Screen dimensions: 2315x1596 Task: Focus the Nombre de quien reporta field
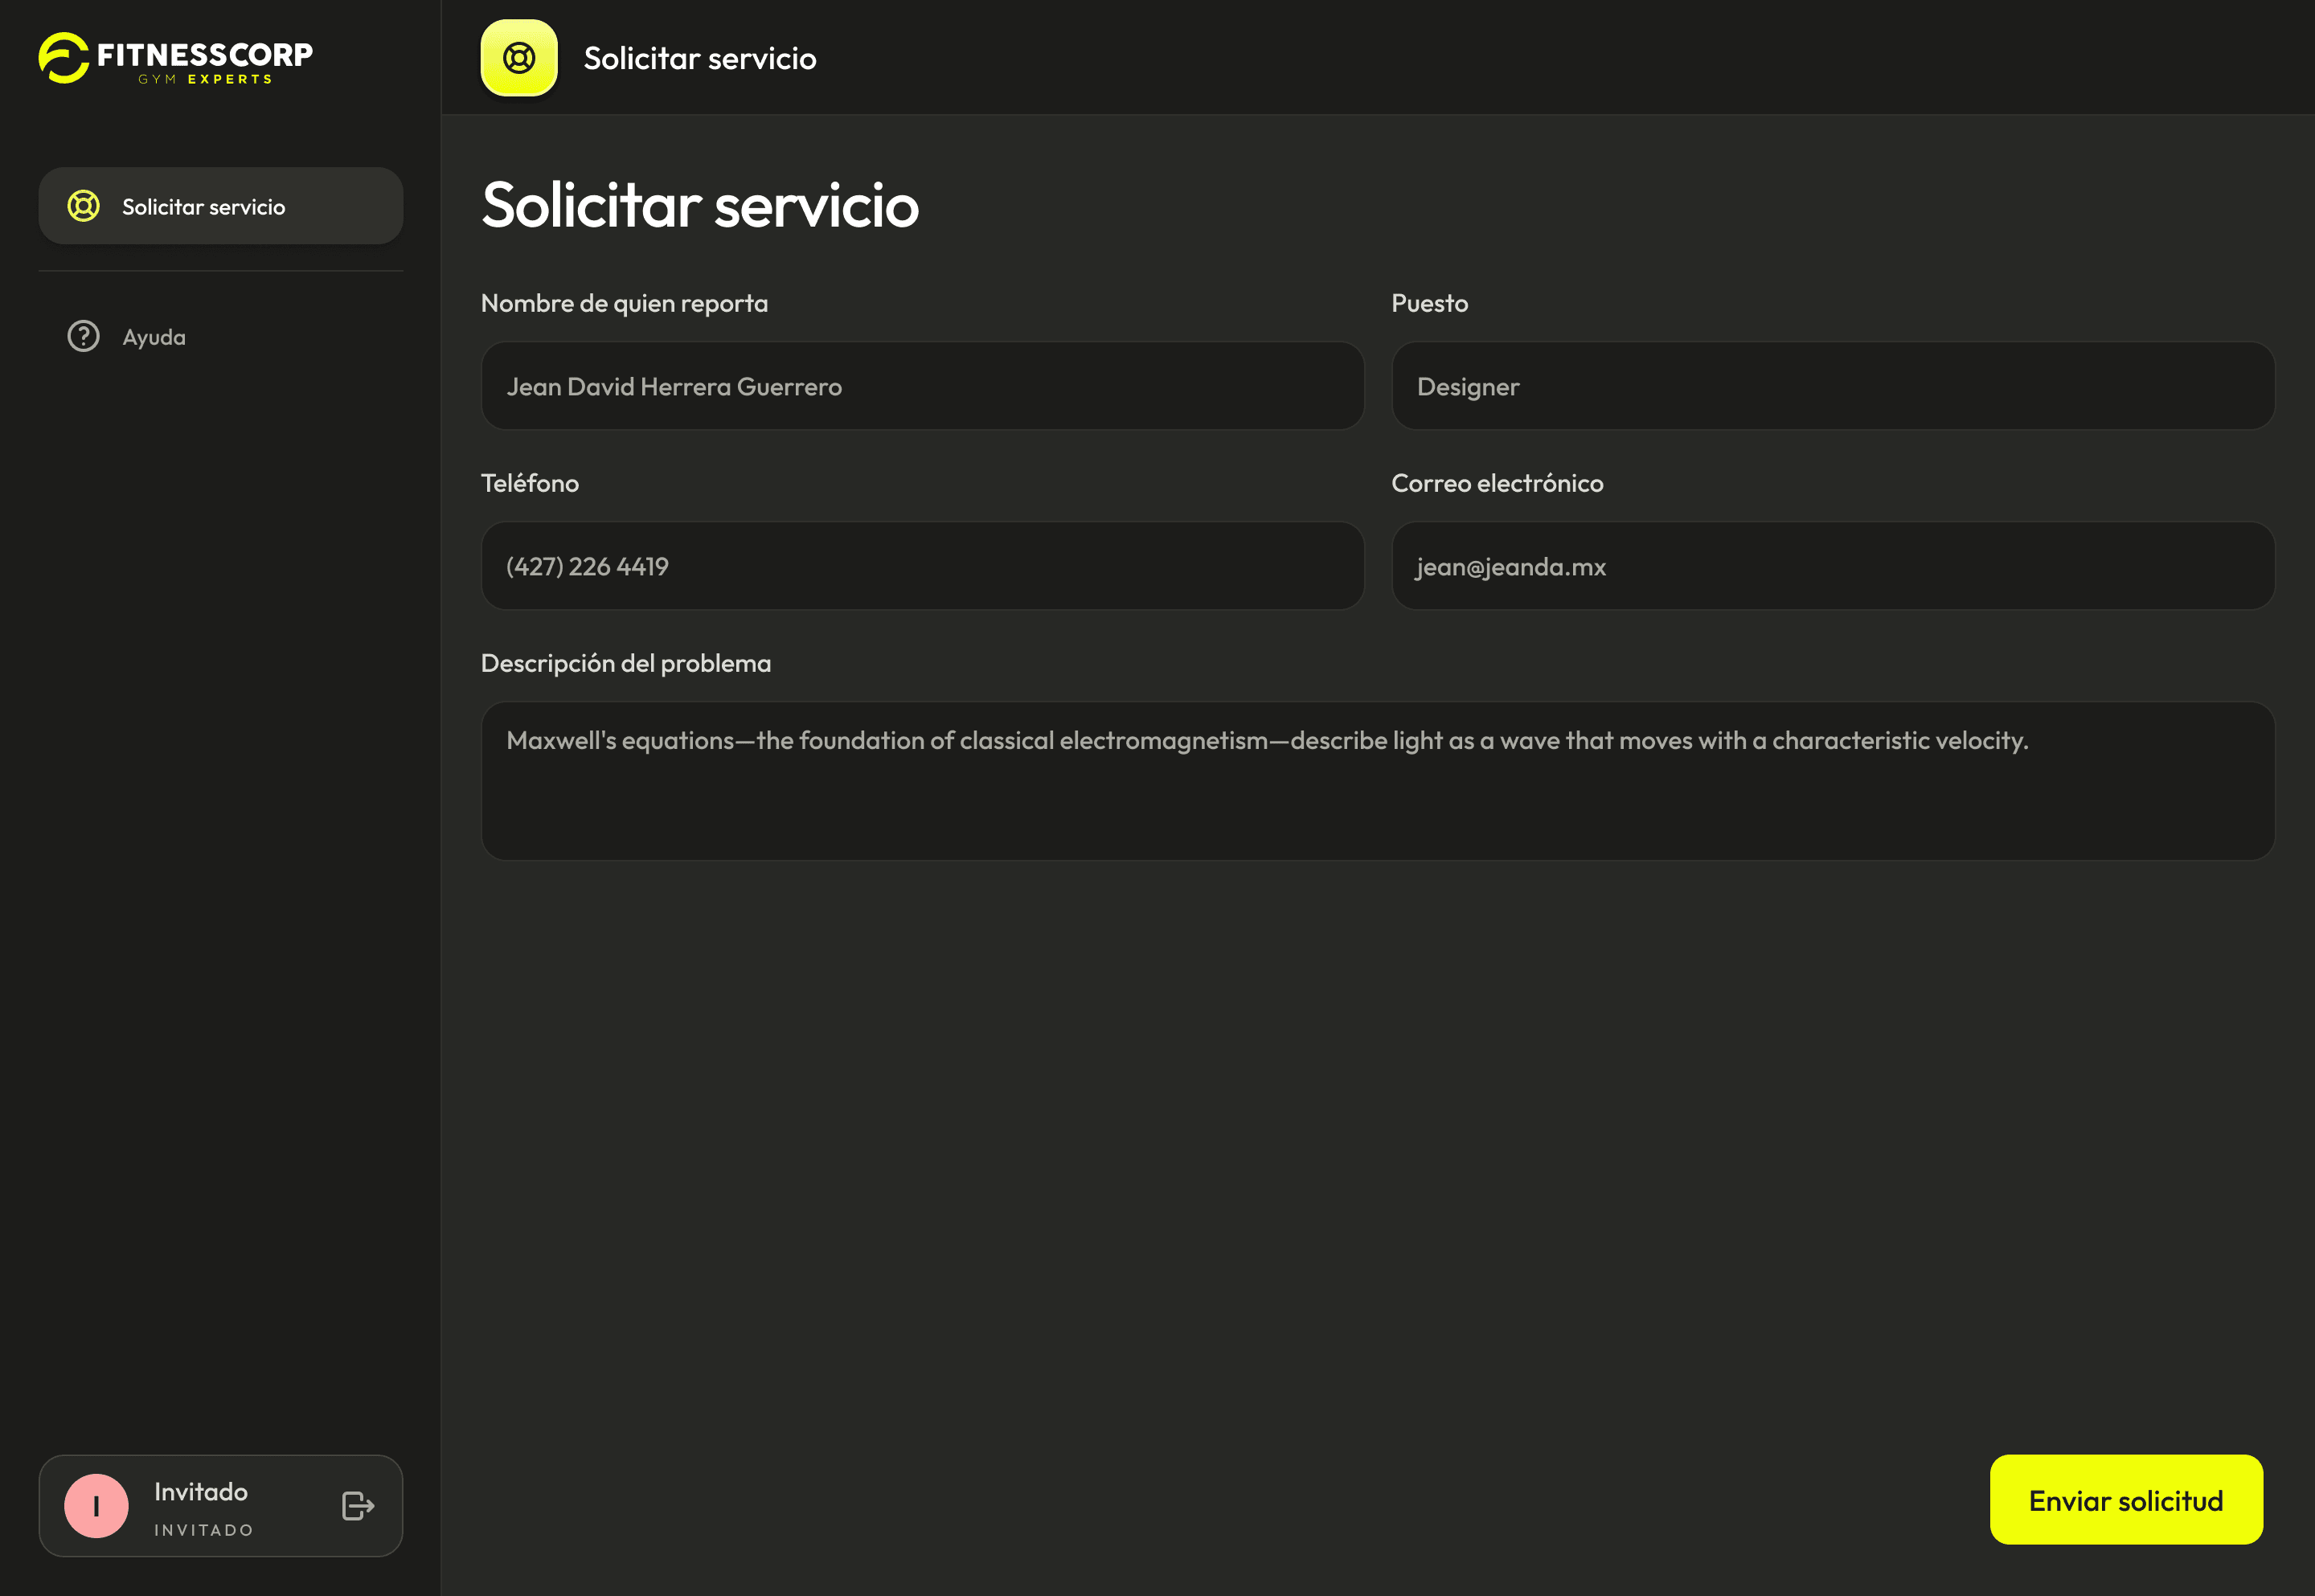tap(922, 386)
